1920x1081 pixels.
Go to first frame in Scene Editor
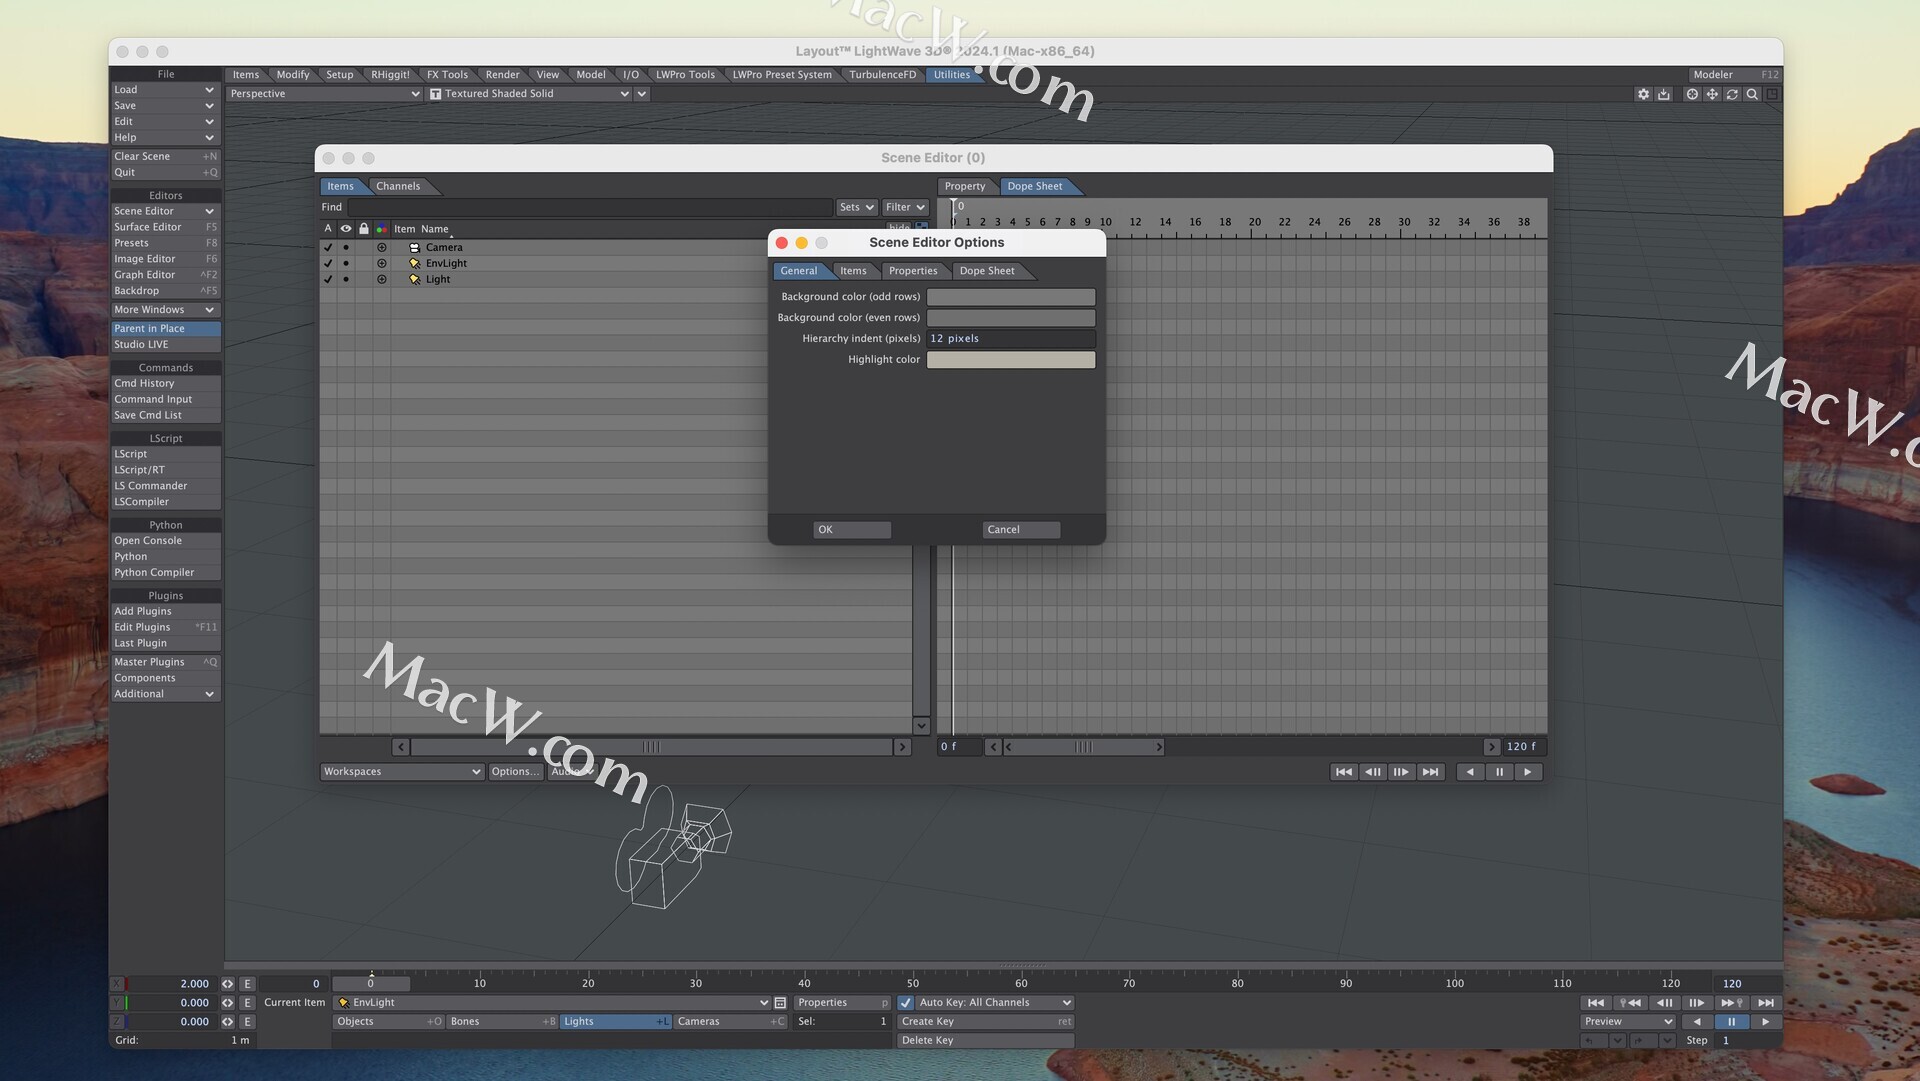[x=1344, y=772]
